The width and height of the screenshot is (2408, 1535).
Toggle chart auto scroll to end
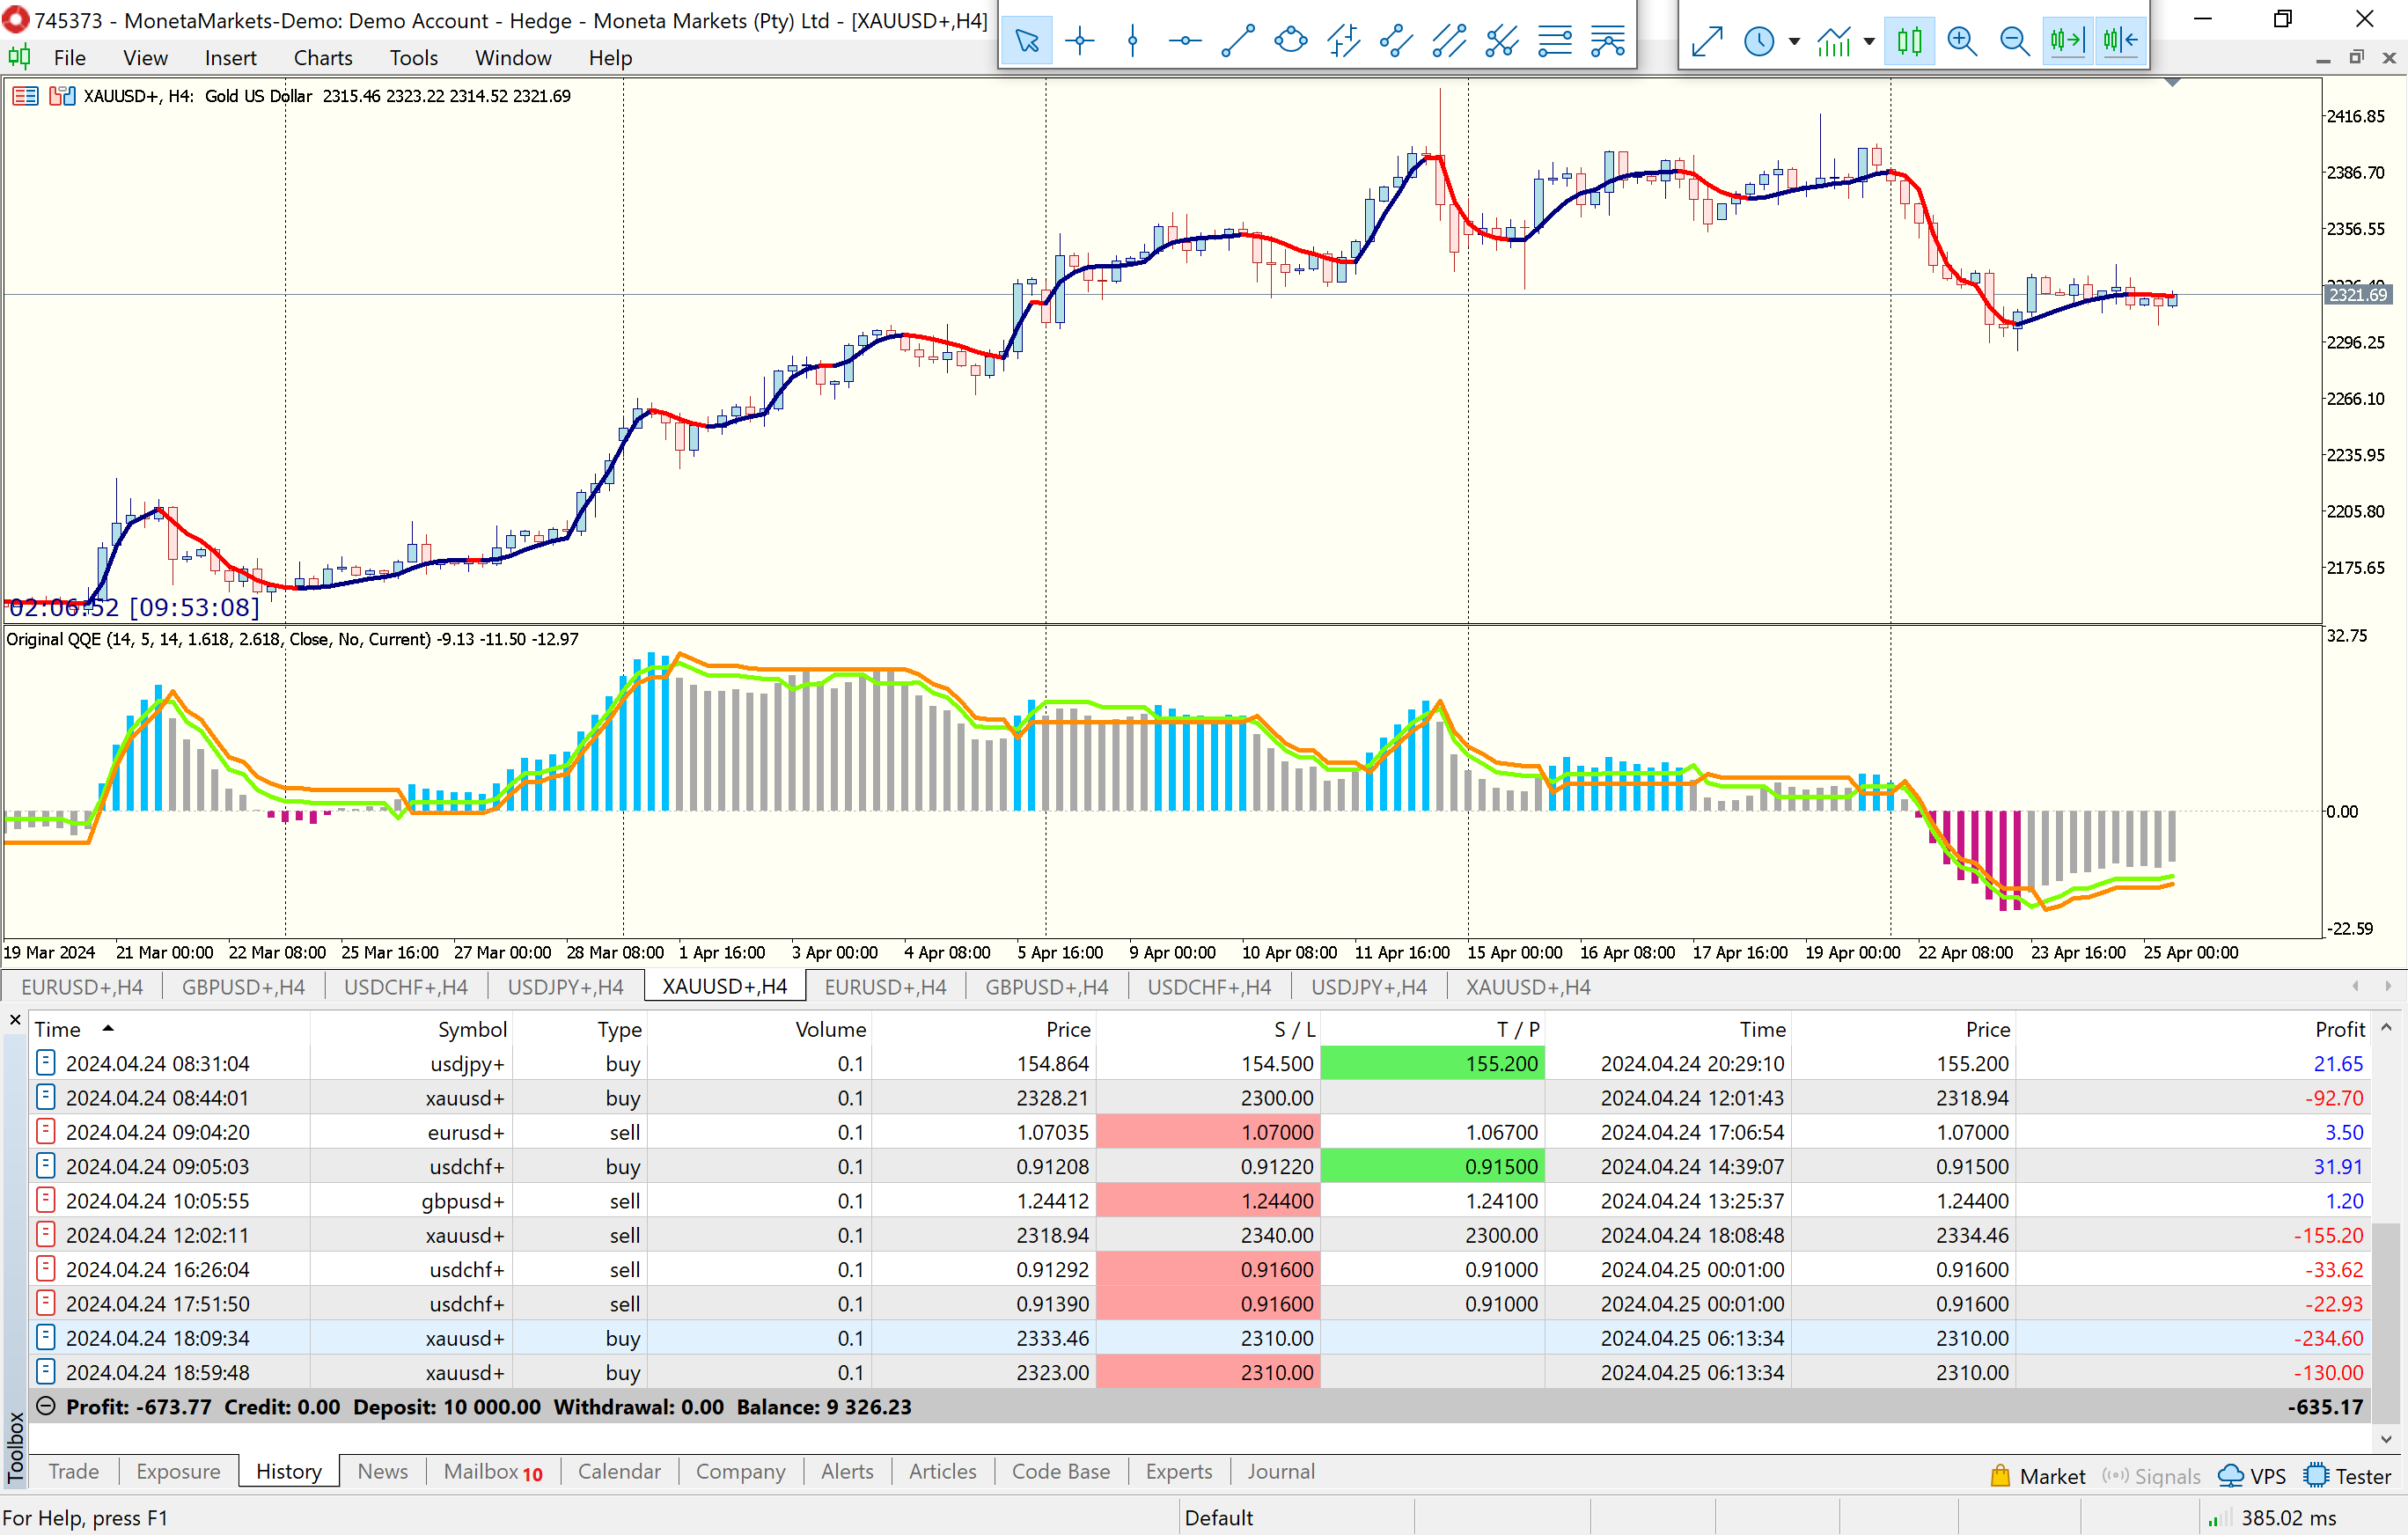click(2067, 41)
